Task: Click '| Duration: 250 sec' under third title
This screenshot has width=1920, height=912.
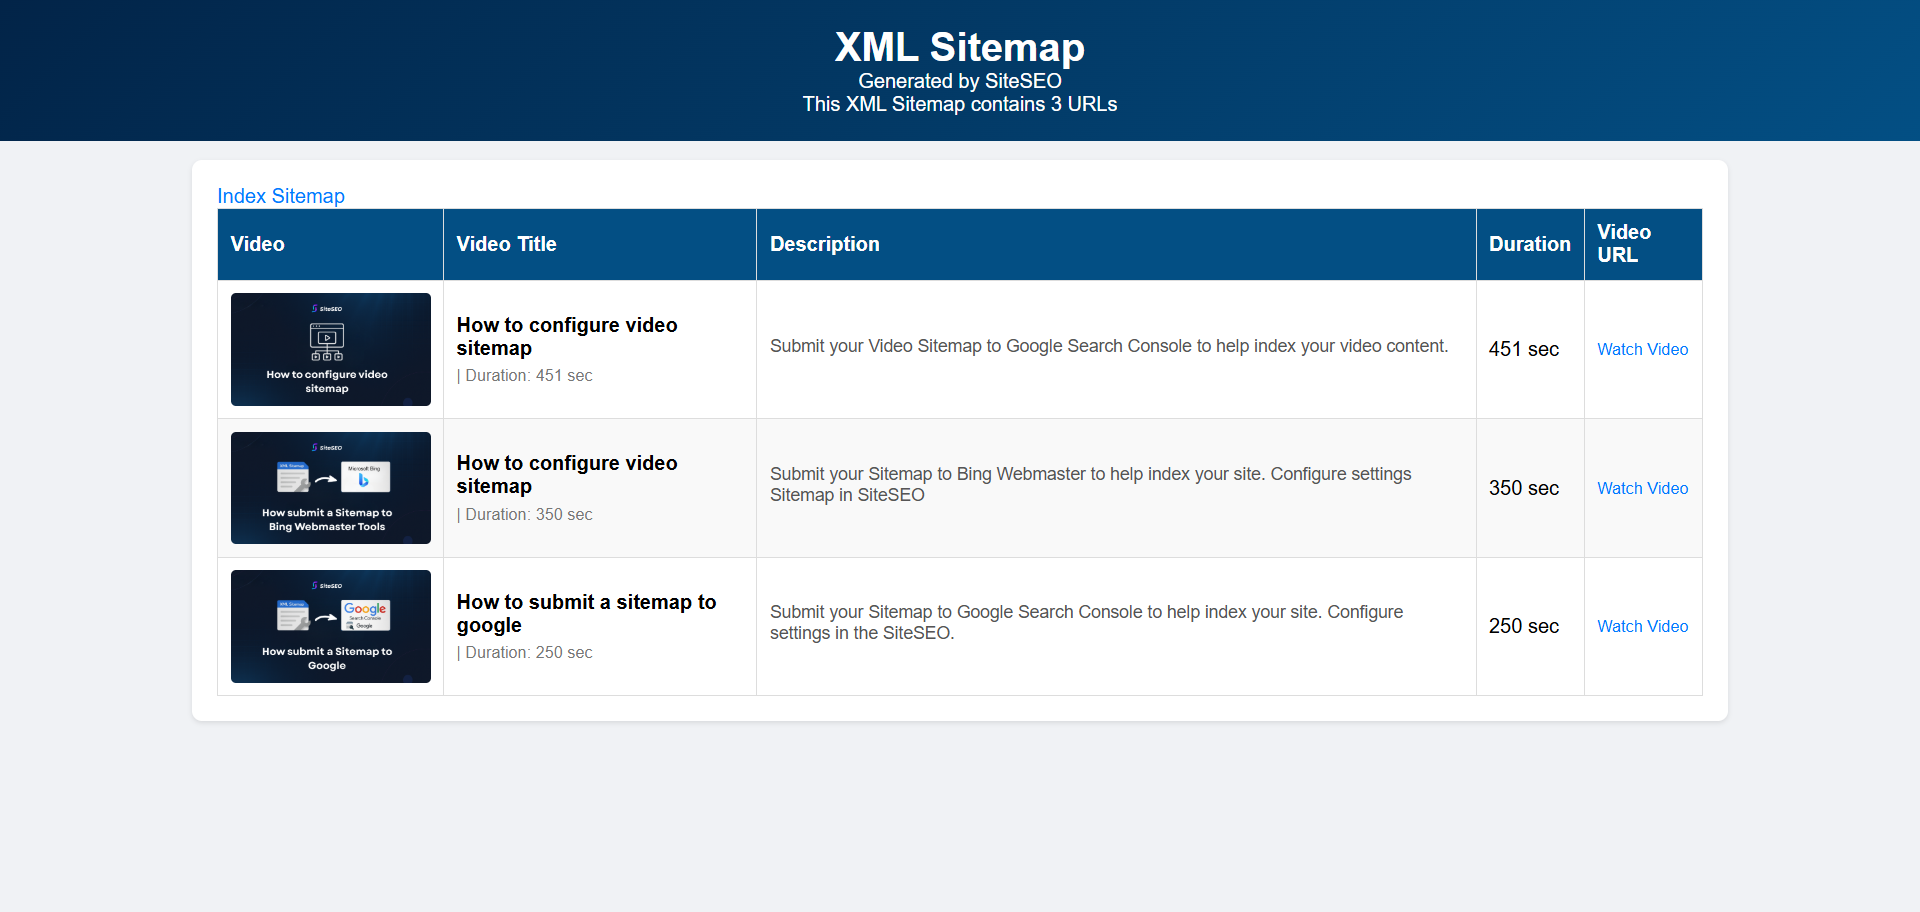Action: coord(525,653)
